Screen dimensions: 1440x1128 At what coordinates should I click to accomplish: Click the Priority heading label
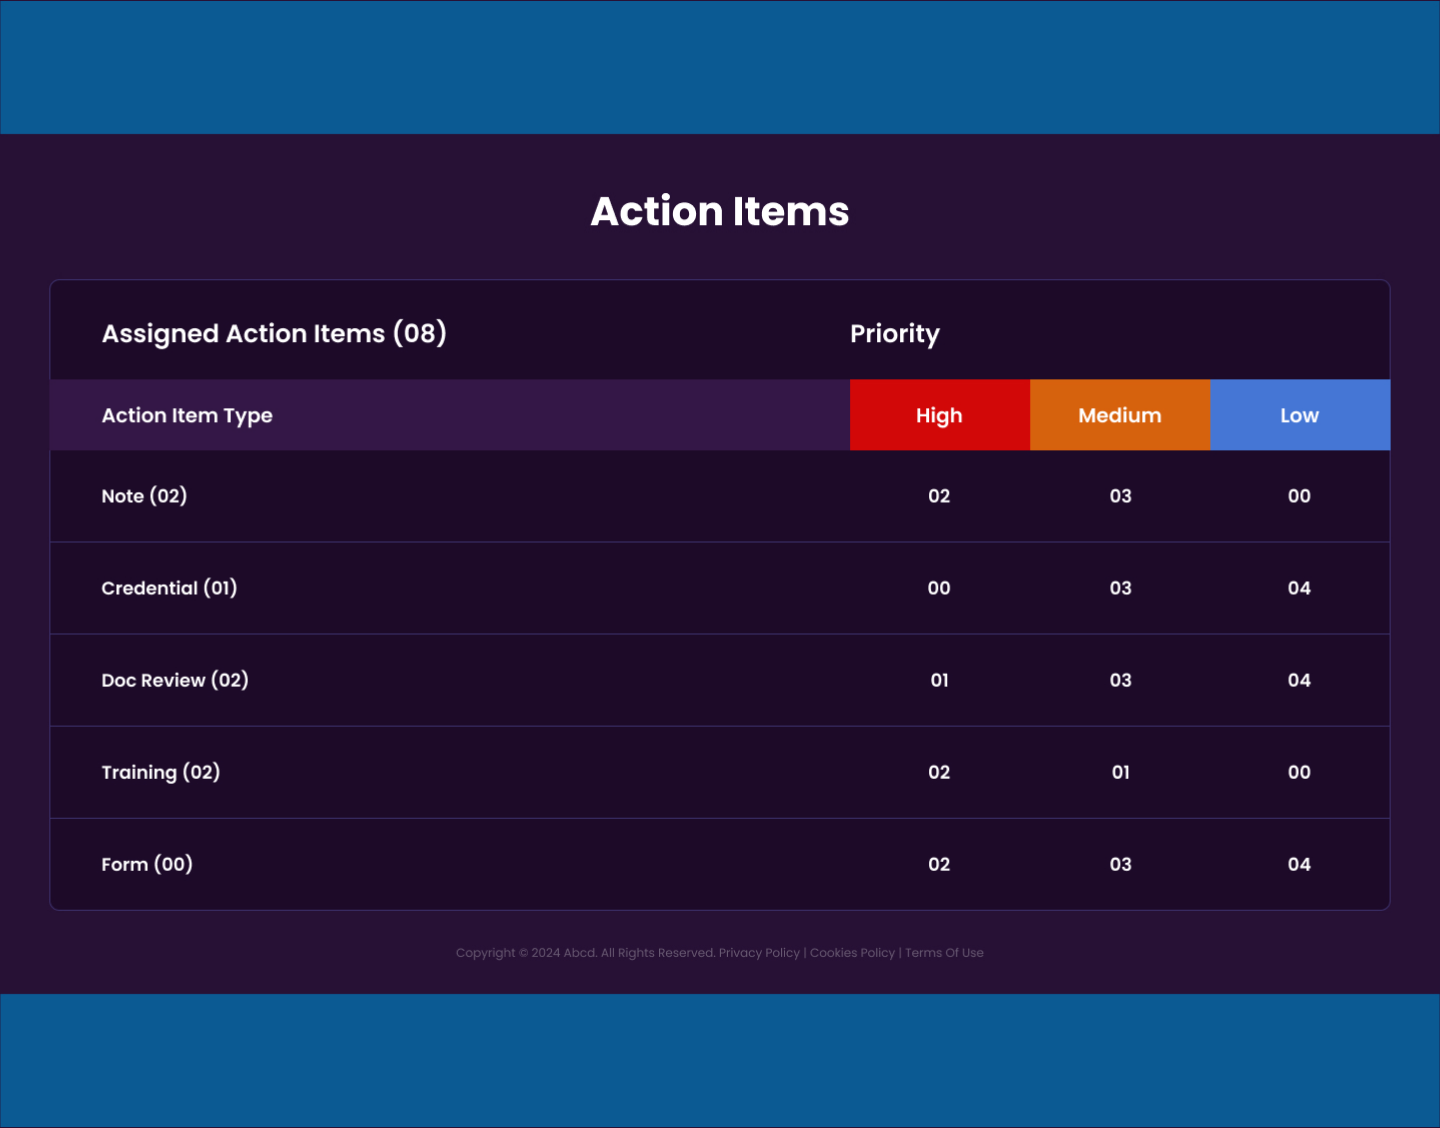click(895, 334)
